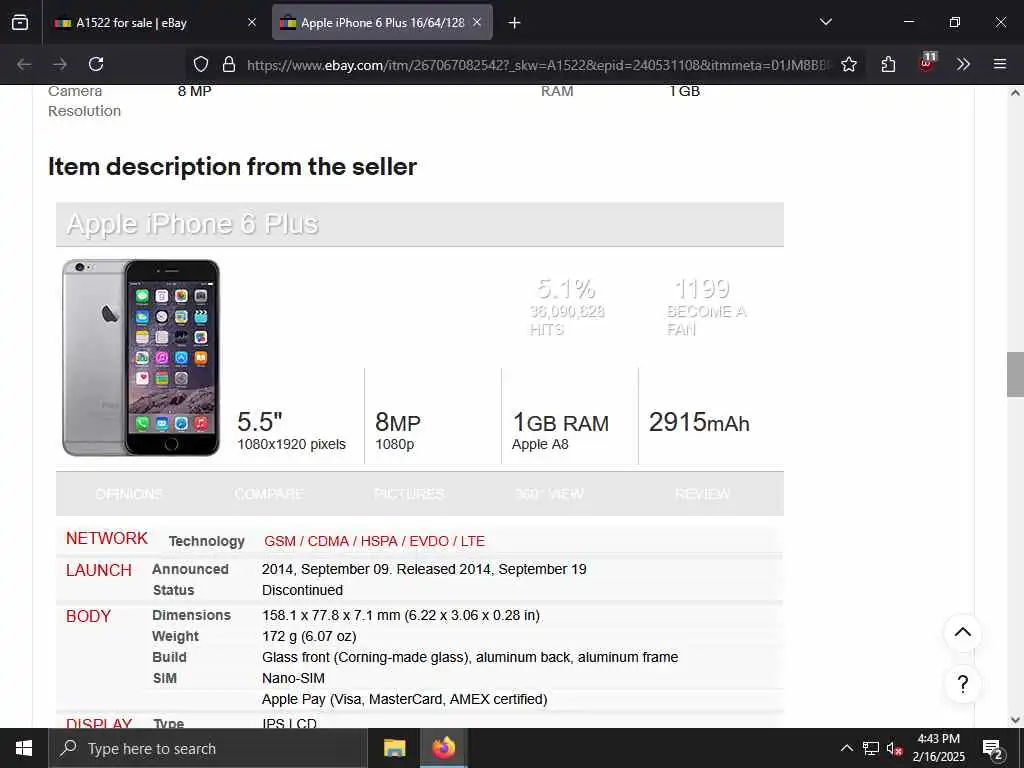Click the BODY section heading
Image resolution: width=1024 pixels, height=768 pixels.
[88, 616]
